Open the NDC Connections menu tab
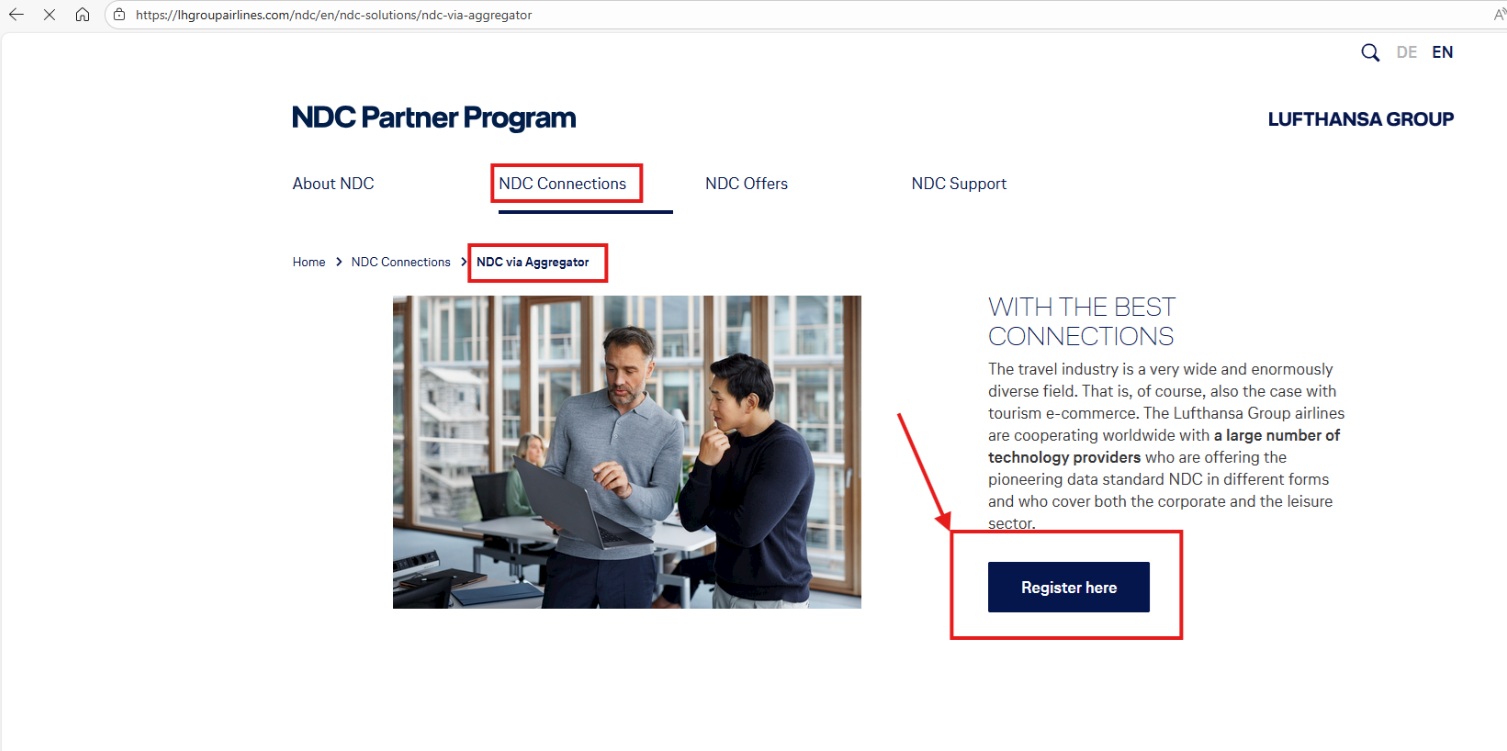Image resolution: width=1507 pixels, height=751 pixels. click(562, 183)
